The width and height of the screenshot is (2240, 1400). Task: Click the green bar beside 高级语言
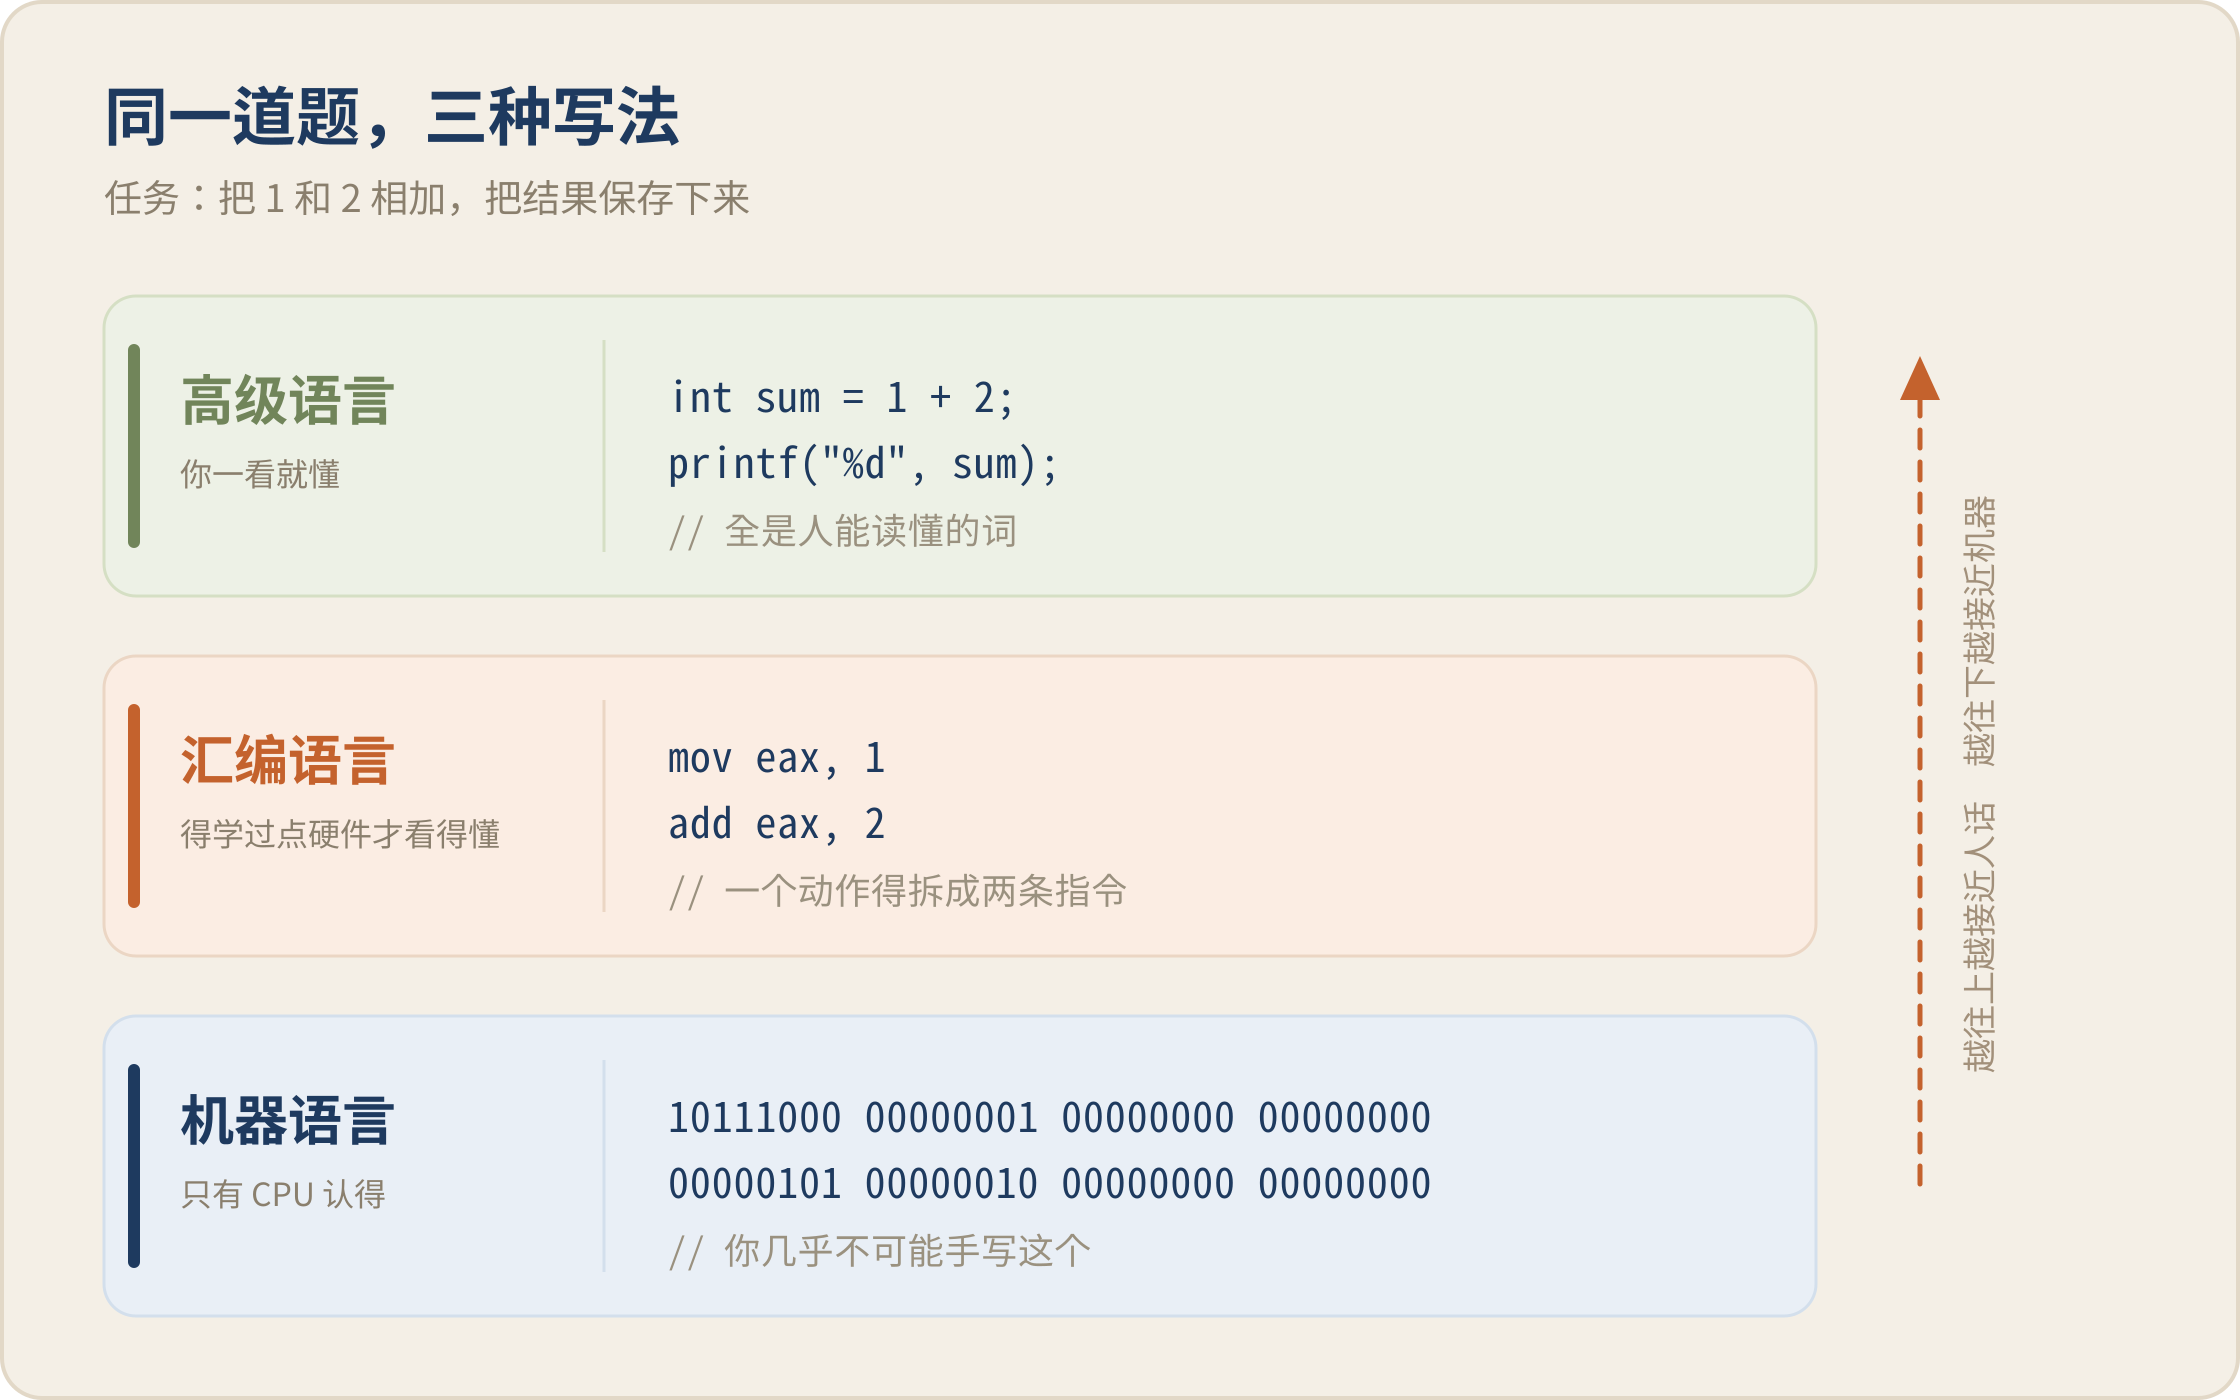click(x=134, y=446)
